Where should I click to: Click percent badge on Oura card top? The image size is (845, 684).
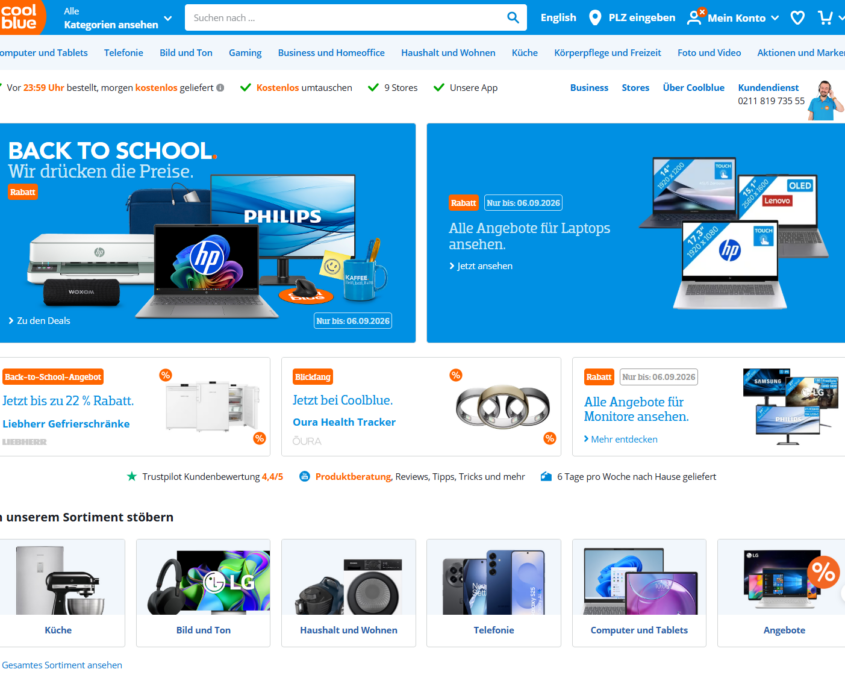tap(456, 375)
